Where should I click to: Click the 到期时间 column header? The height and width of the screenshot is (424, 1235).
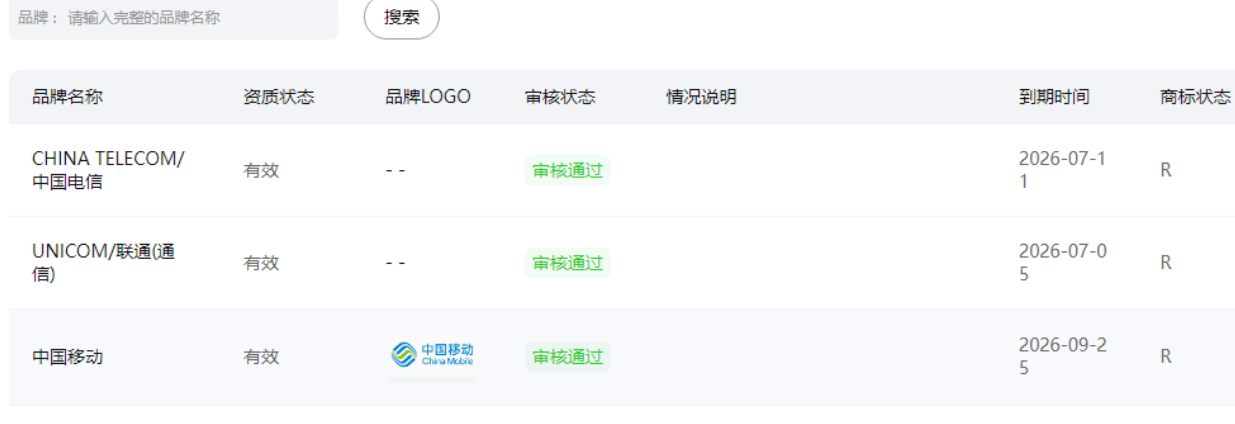click(1054, 97)
